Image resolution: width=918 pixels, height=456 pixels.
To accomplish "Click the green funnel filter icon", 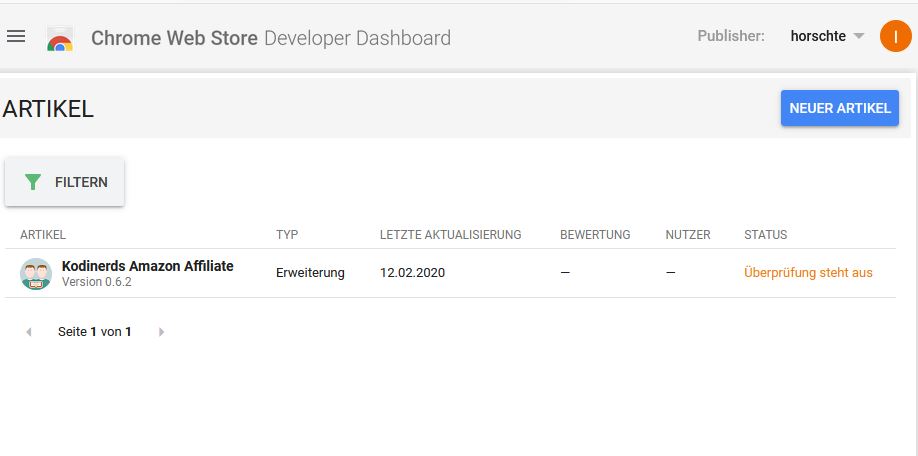I will tap(33, 182).
